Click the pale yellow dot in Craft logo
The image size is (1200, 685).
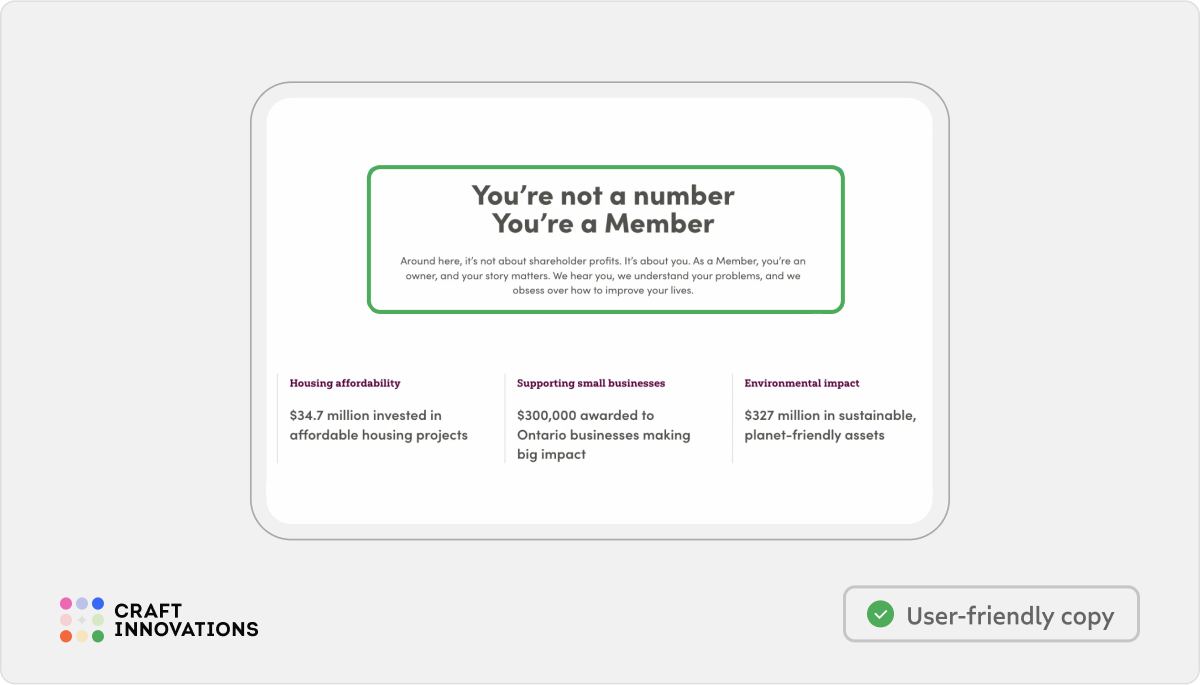coord(82,636)
